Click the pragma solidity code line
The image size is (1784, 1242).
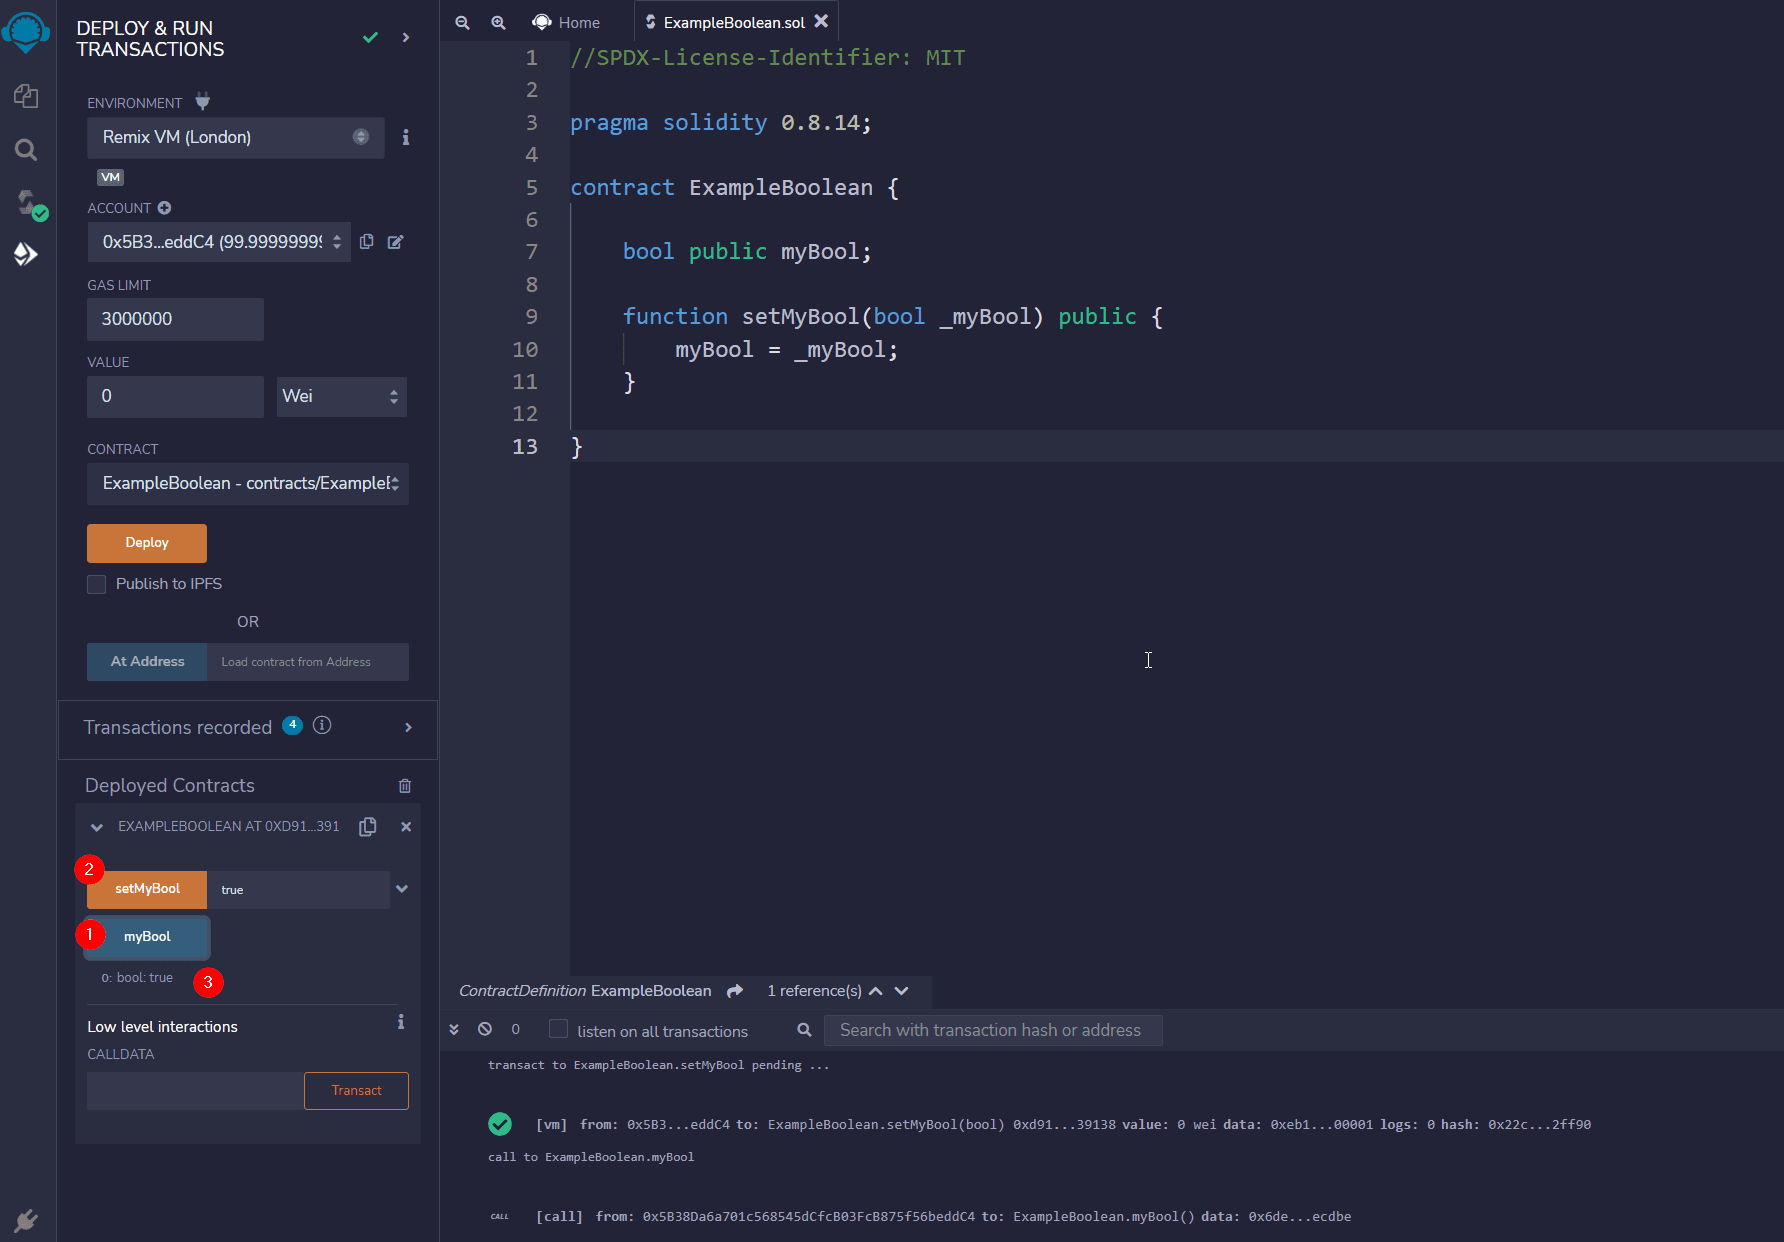(721, 123)
